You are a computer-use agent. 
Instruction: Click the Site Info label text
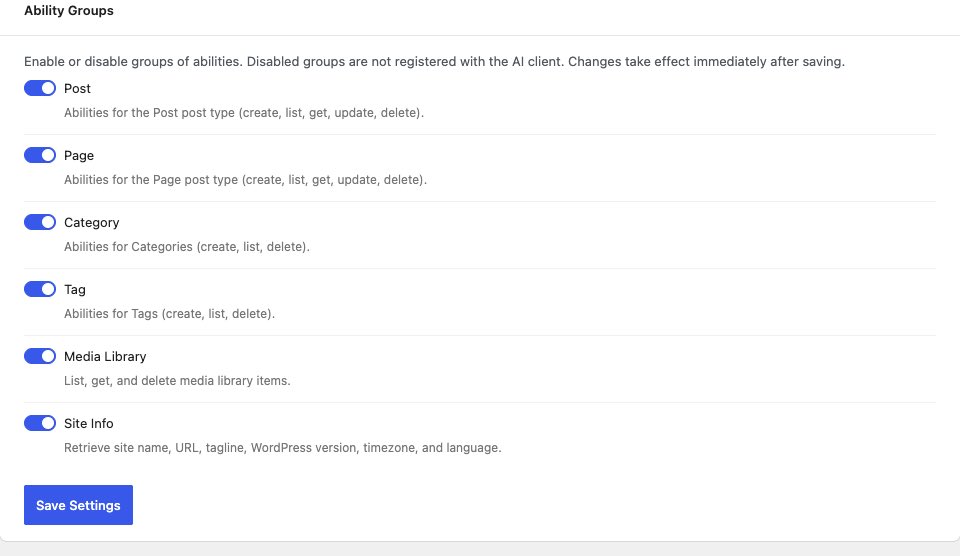[89, 424]
